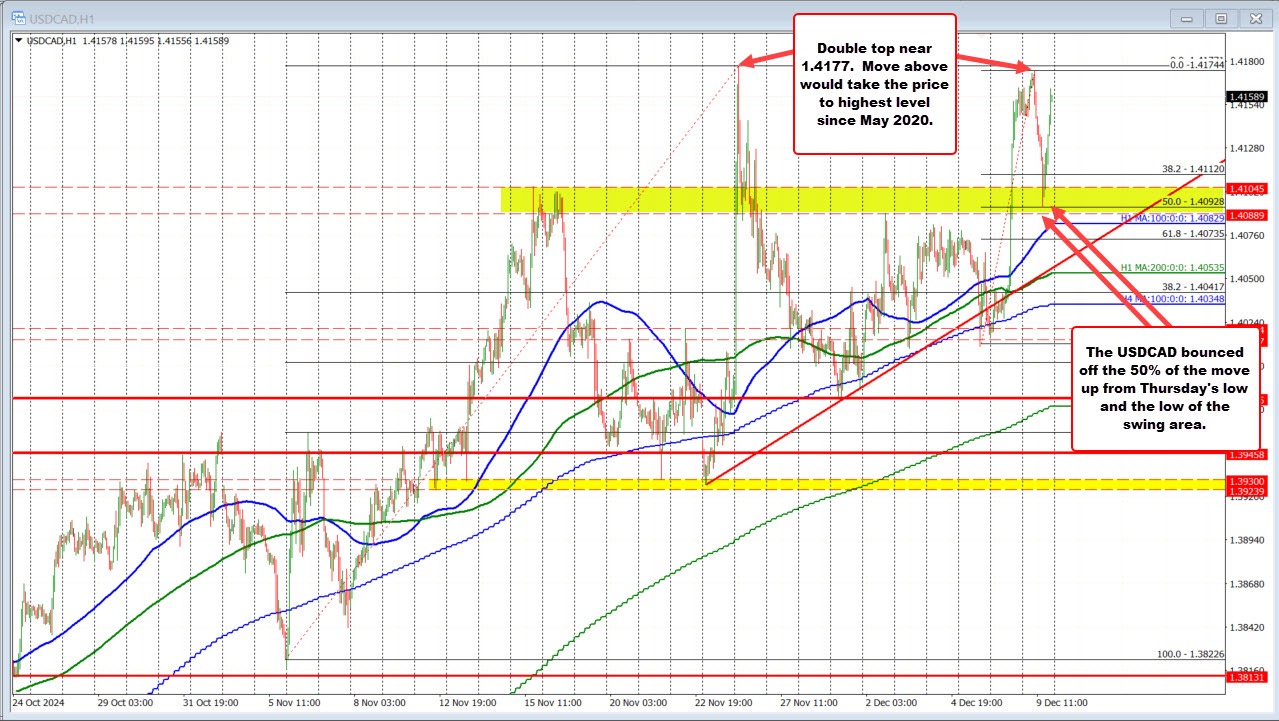1279x721 pixels.
Task: Click the H1 MA:200:0:0: 1.40535 label
Action: tap(1171, 268)
